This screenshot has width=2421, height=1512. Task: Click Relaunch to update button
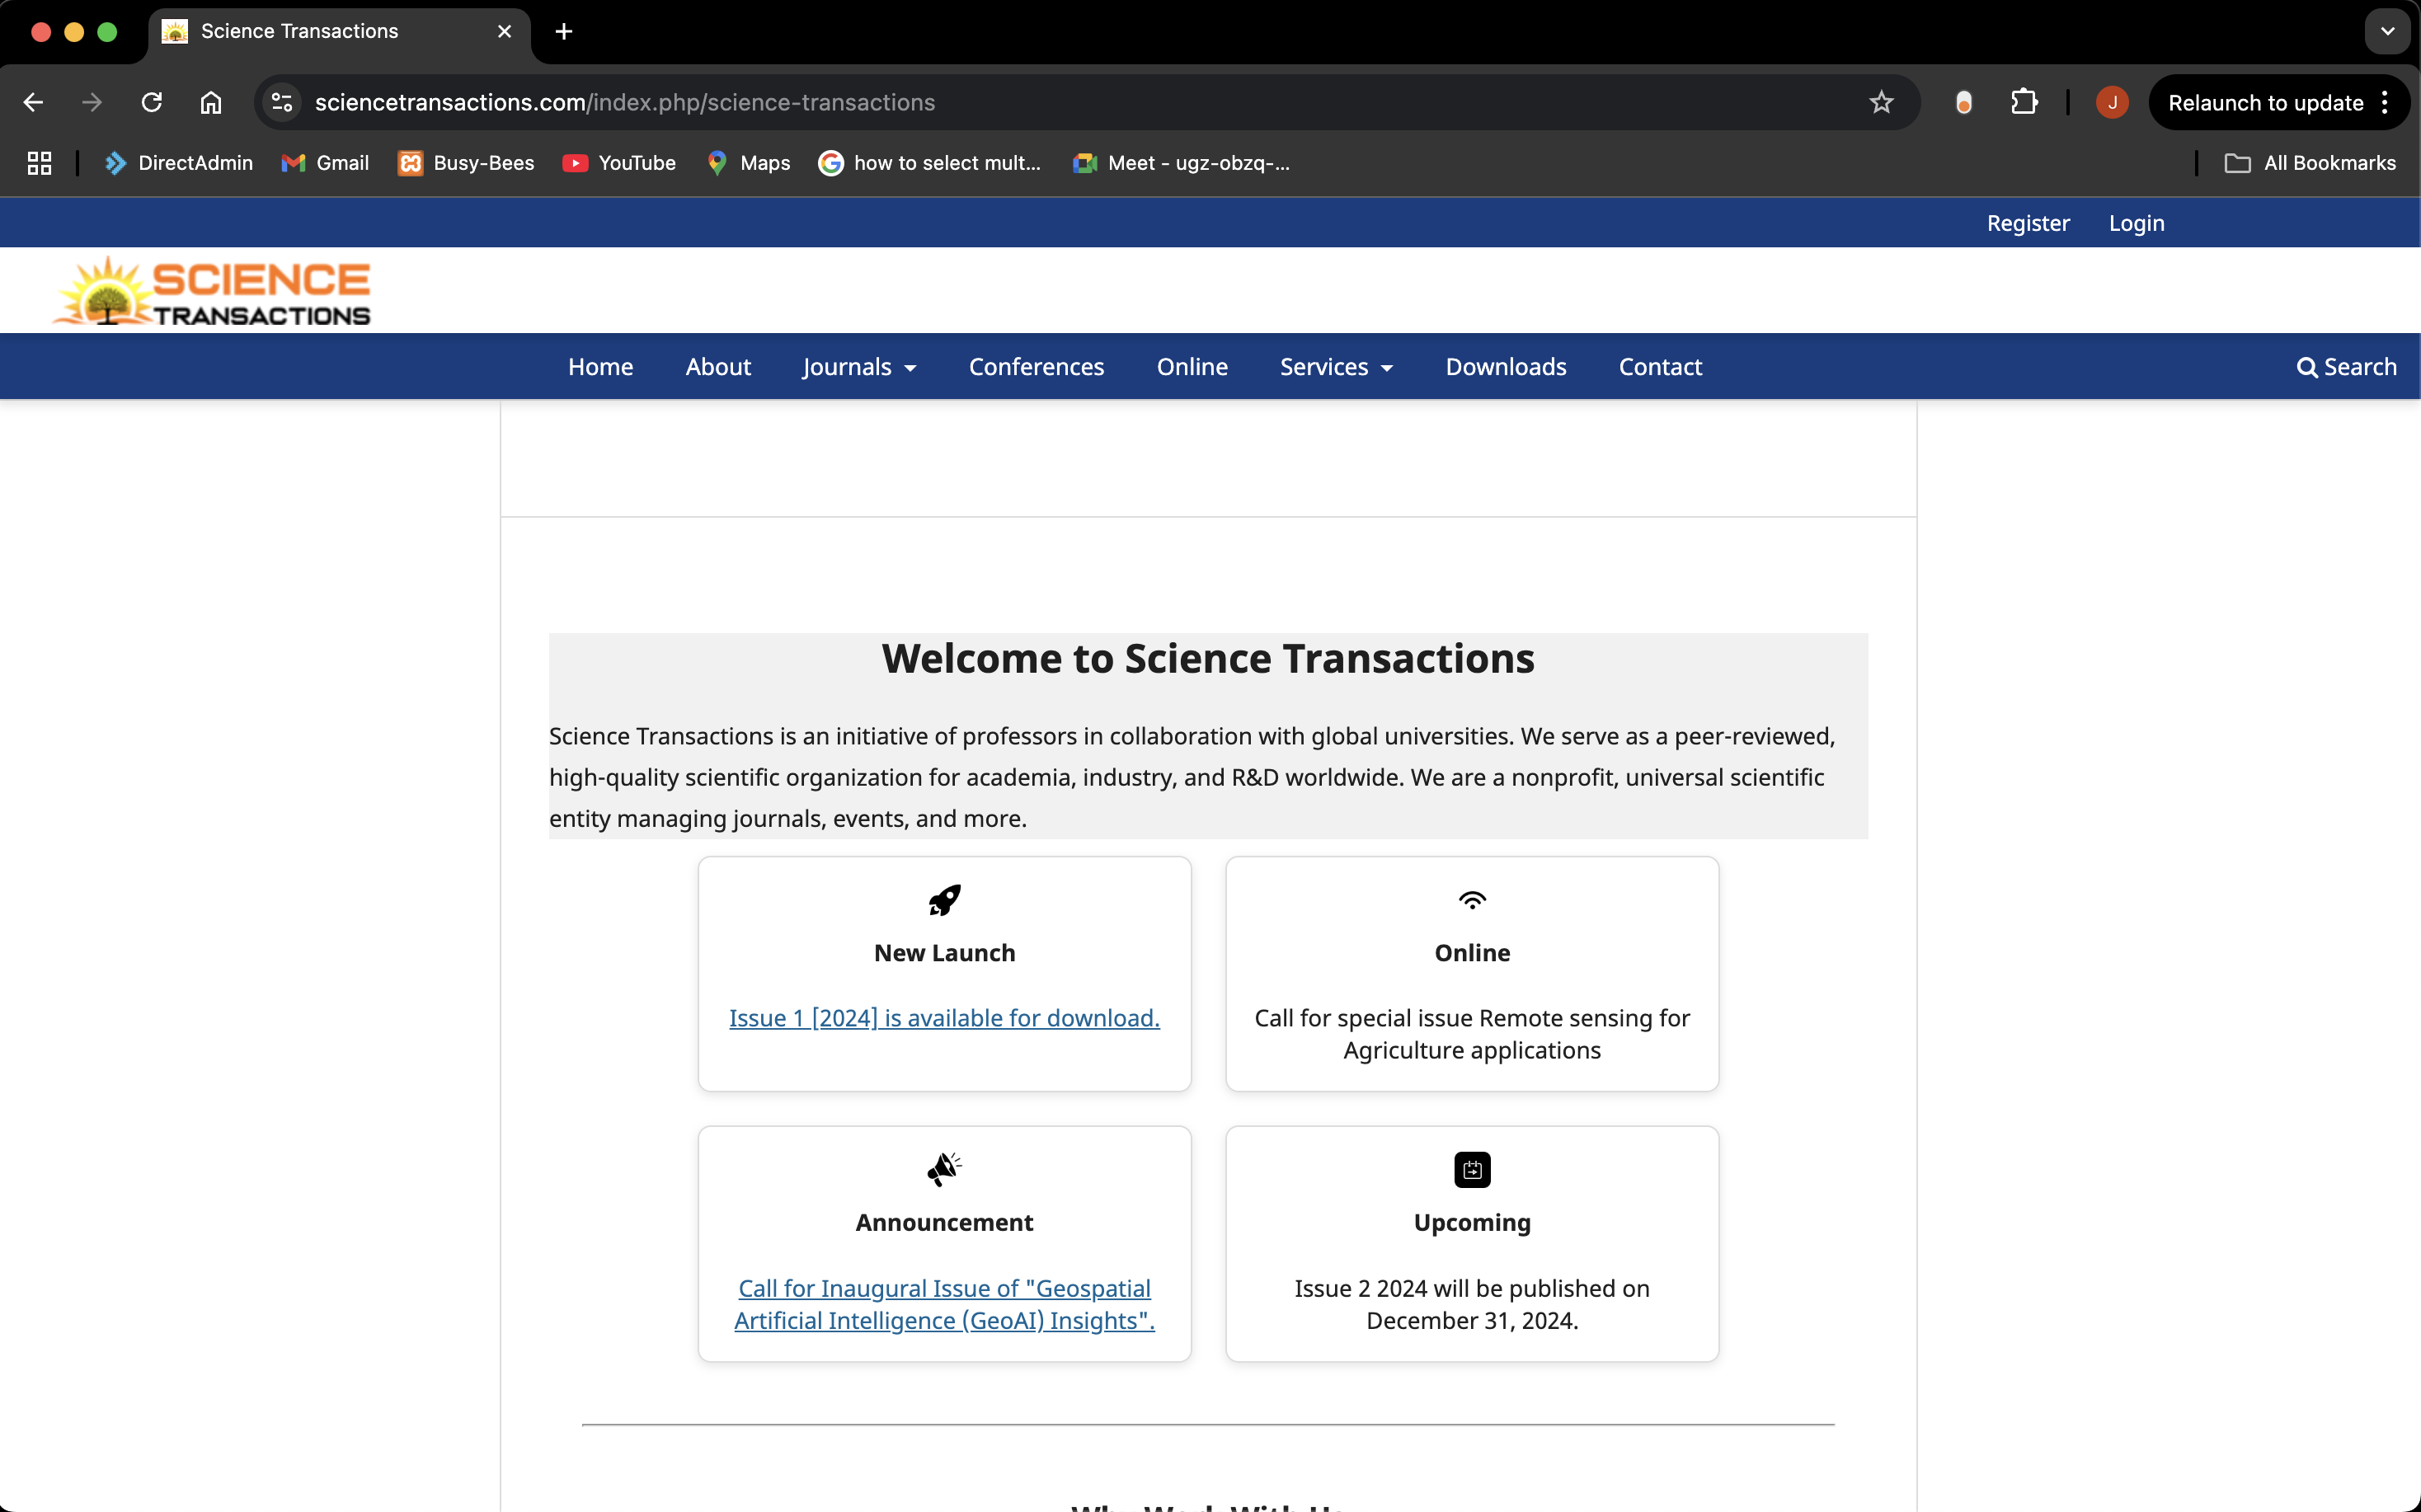[x=2265, y=102]
